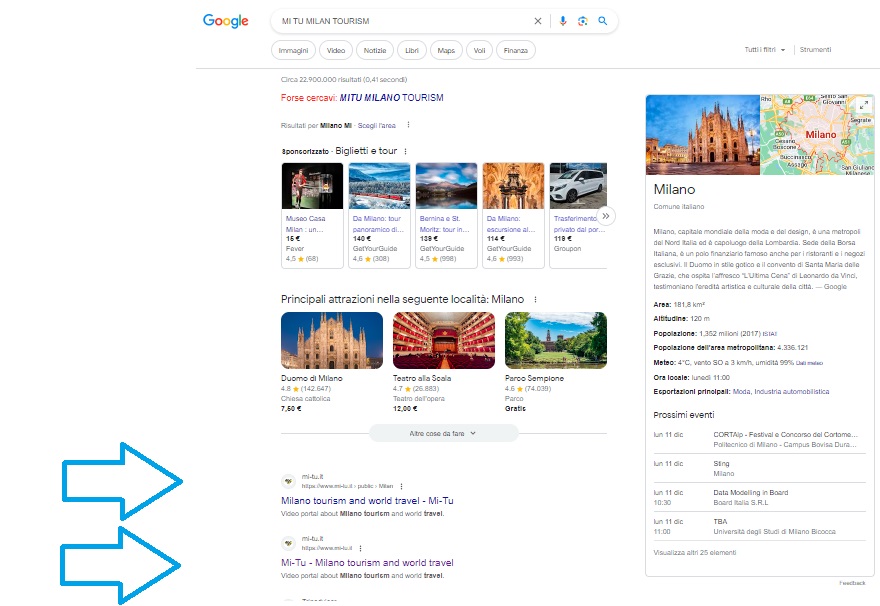Send feedback via the Feedback link
This screenshot has height=606, width=880.
[x=852, y=583]
